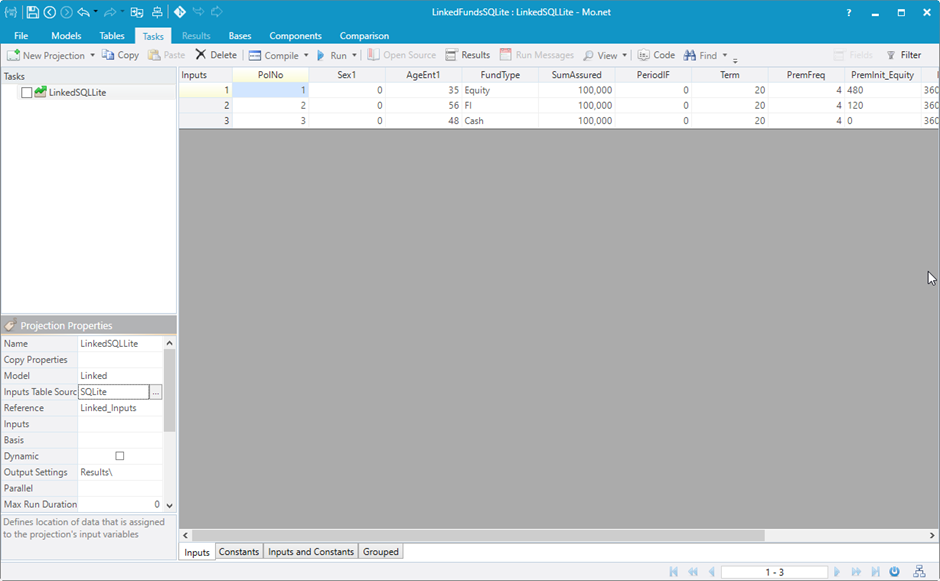Expand the Run dropdown arrow
Image resolution: width=940 pixels, height=581 pixels.
click(x=354, y=56)
